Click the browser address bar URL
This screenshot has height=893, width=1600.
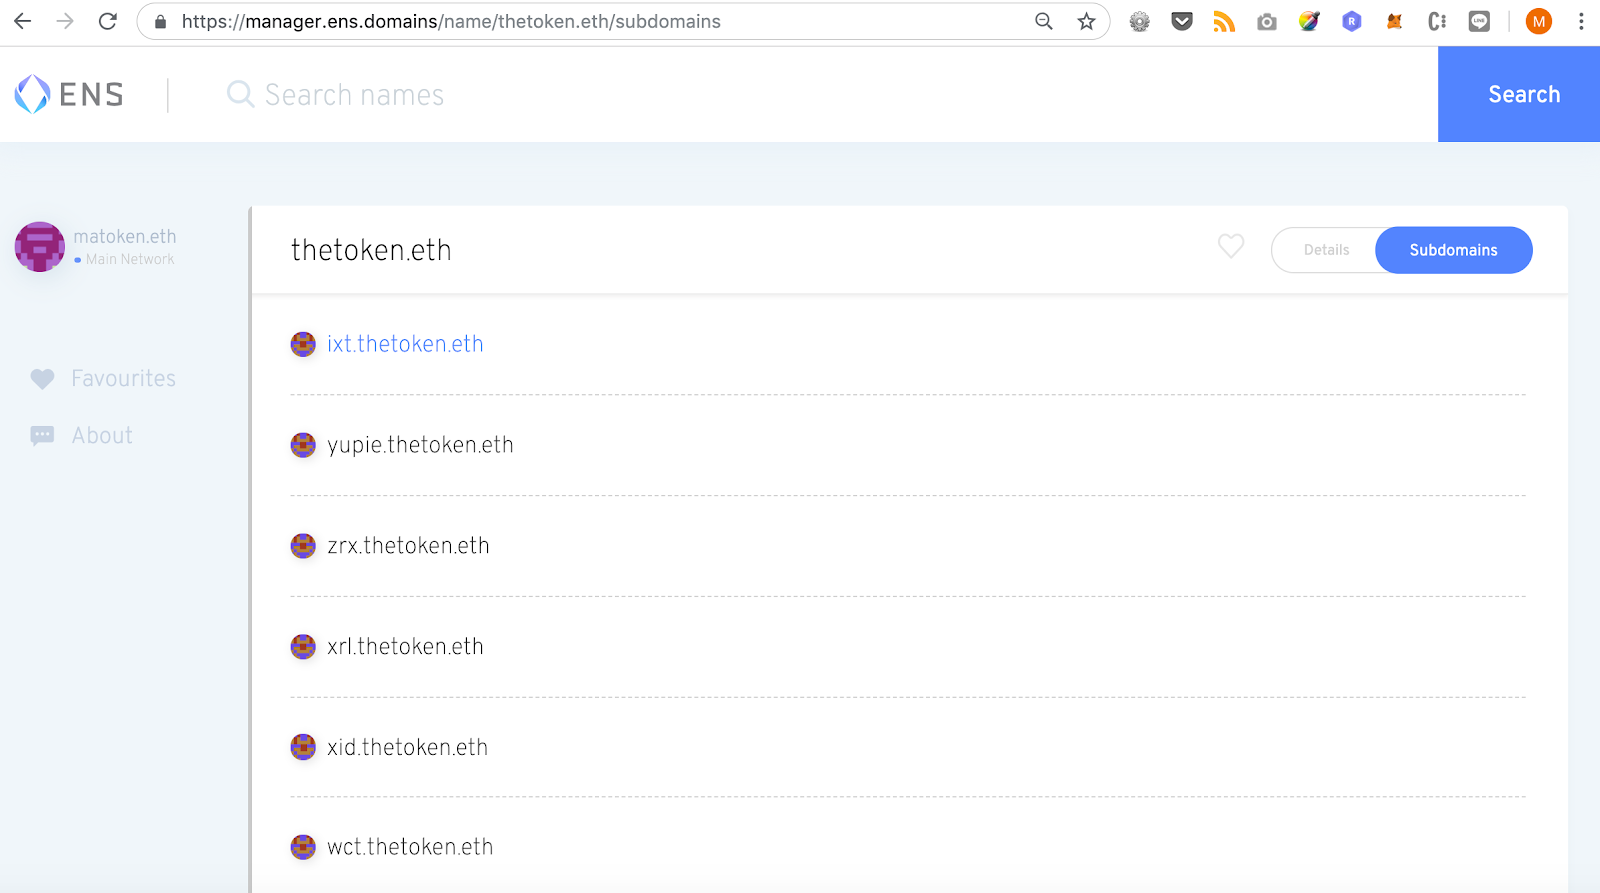[451, 21]
